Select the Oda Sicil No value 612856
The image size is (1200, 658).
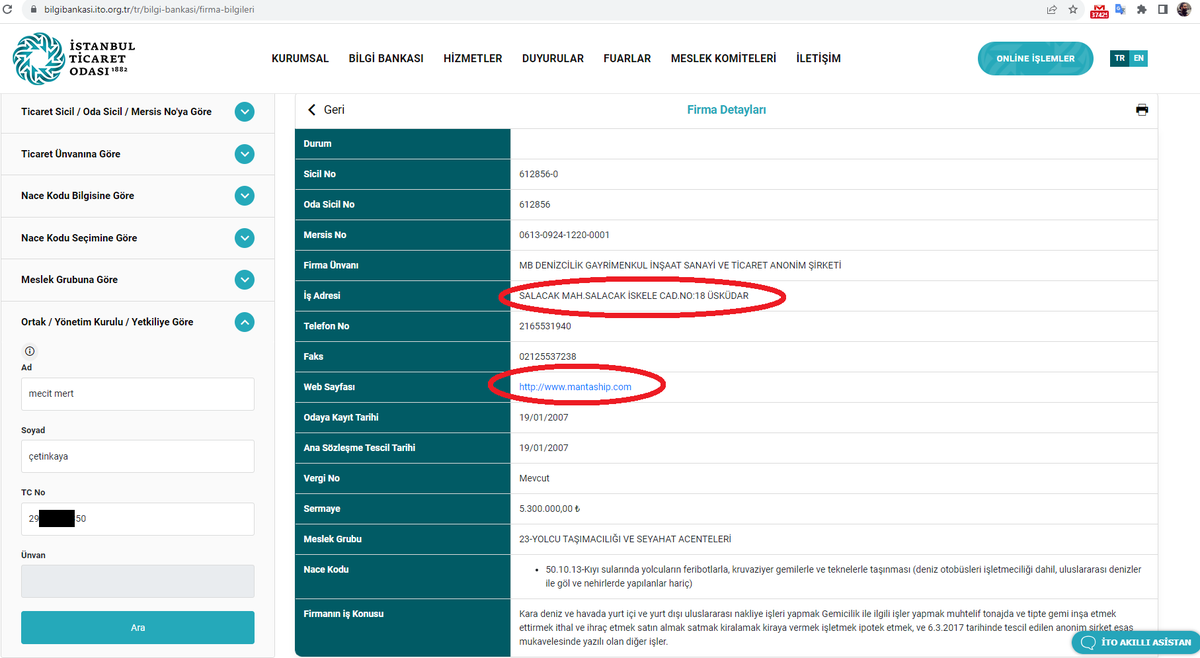(535, 204)
